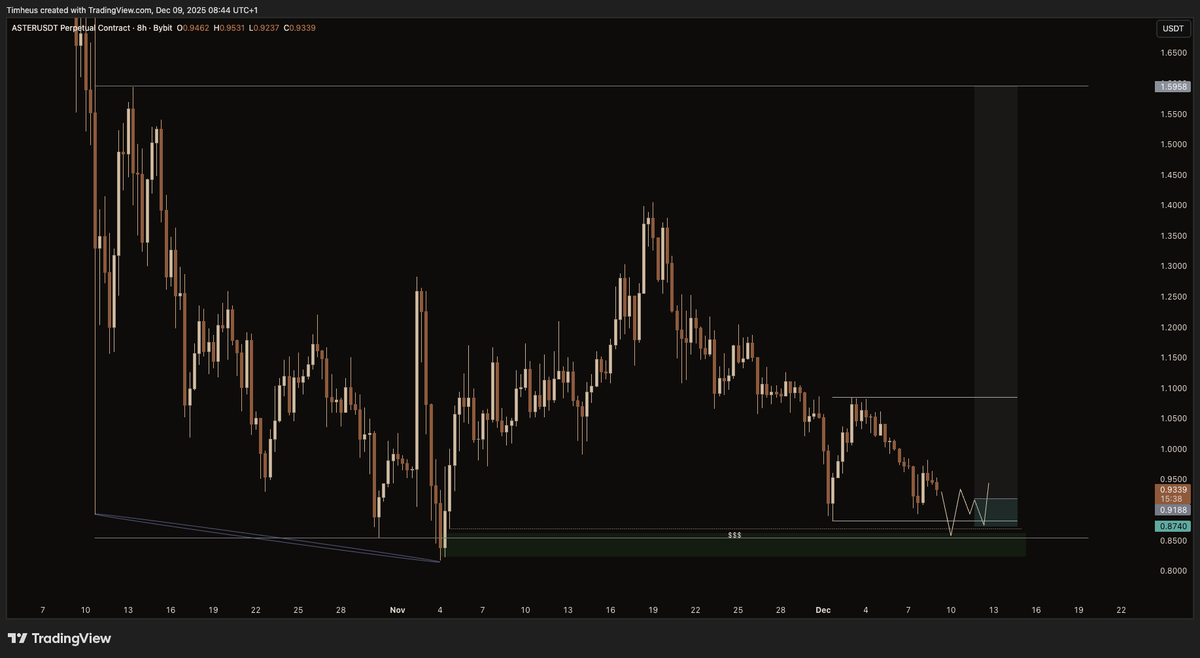Click the 1.1000 price axis label
This screenshot has height=658, width=1200.
1174,388
